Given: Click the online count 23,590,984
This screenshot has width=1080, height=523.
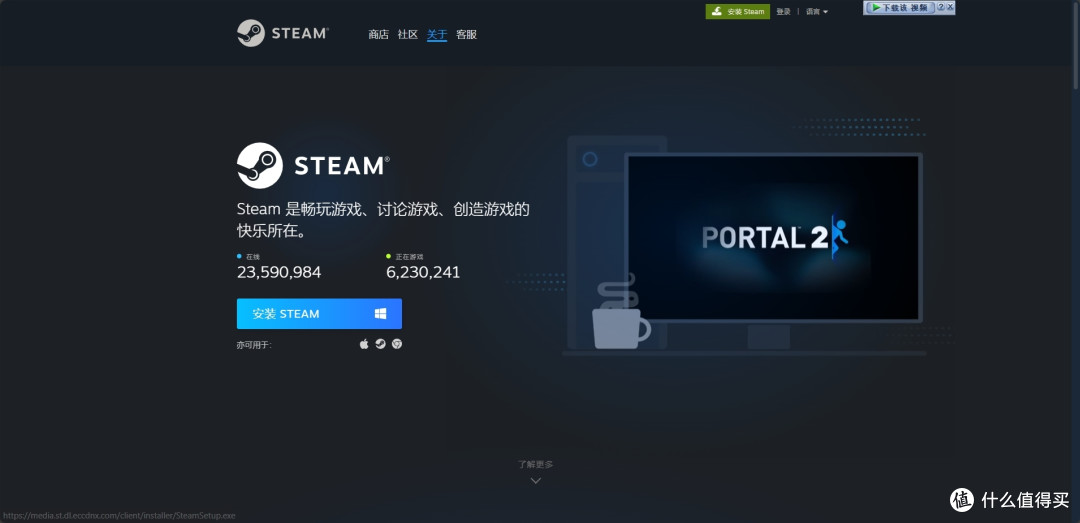Looking at the screenshot, I should [x=279, y=272].
